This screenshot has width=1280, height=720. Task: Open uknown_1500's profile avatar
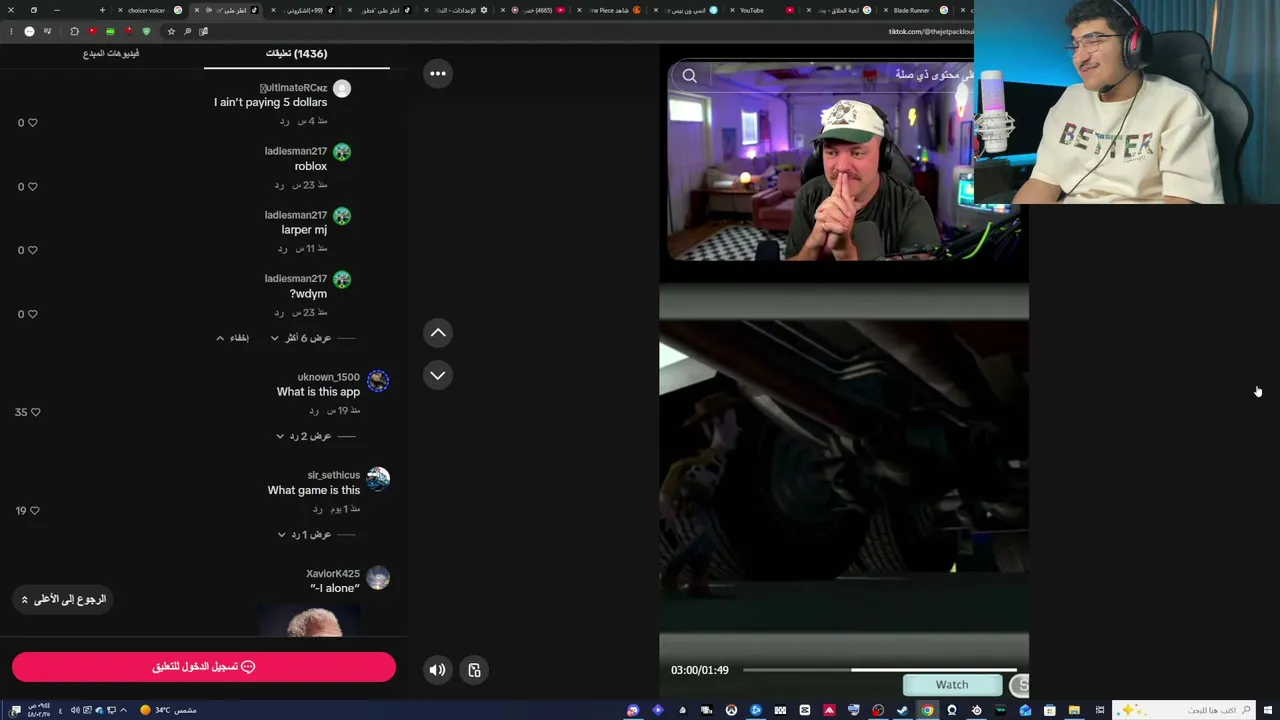click(378, 380)
